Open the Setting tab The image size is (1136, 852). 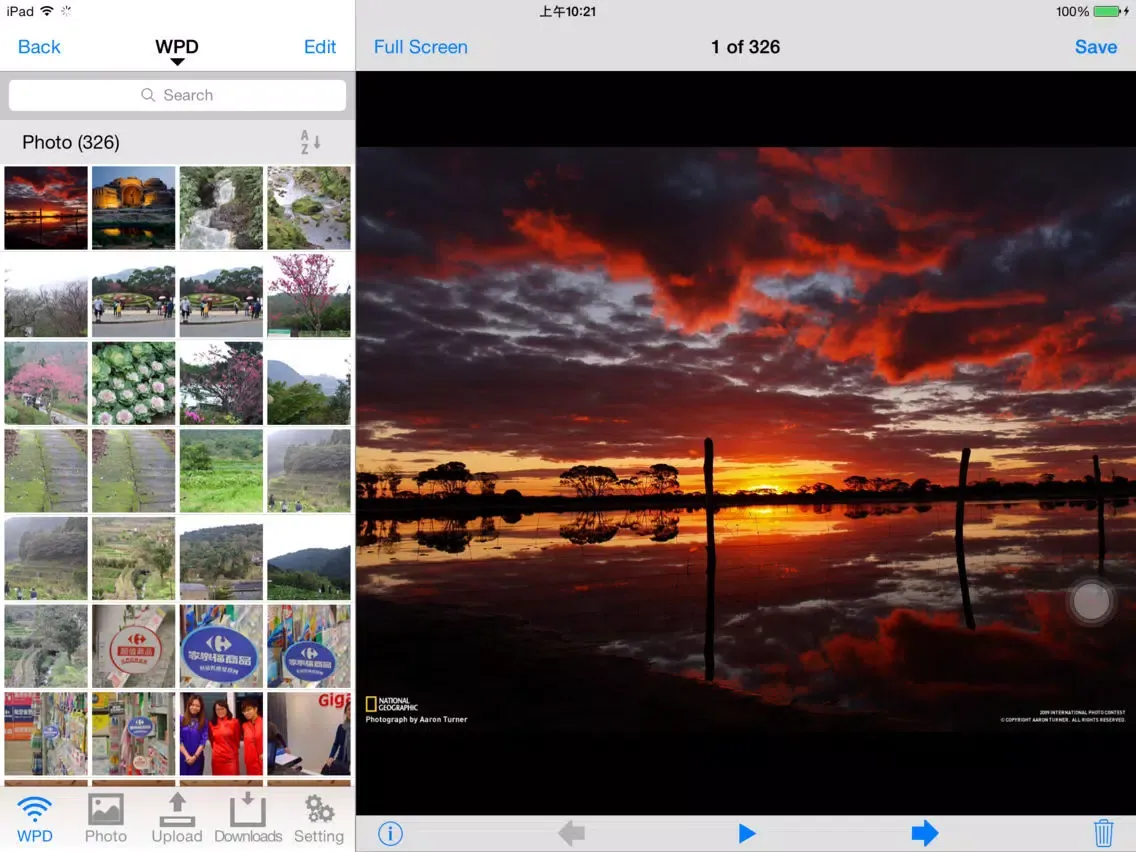pyautogui.click(x=319, y=819)
